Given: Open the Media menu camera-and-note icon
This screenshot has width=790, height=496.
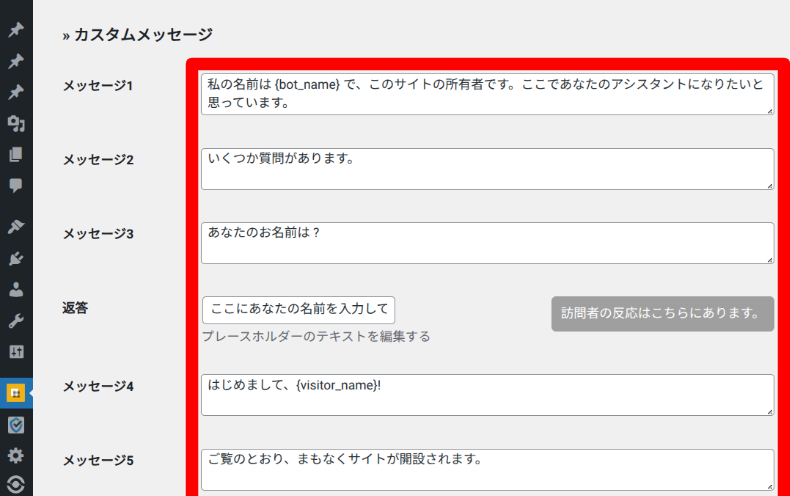Looking at the screenshot, I should [16, 123].
